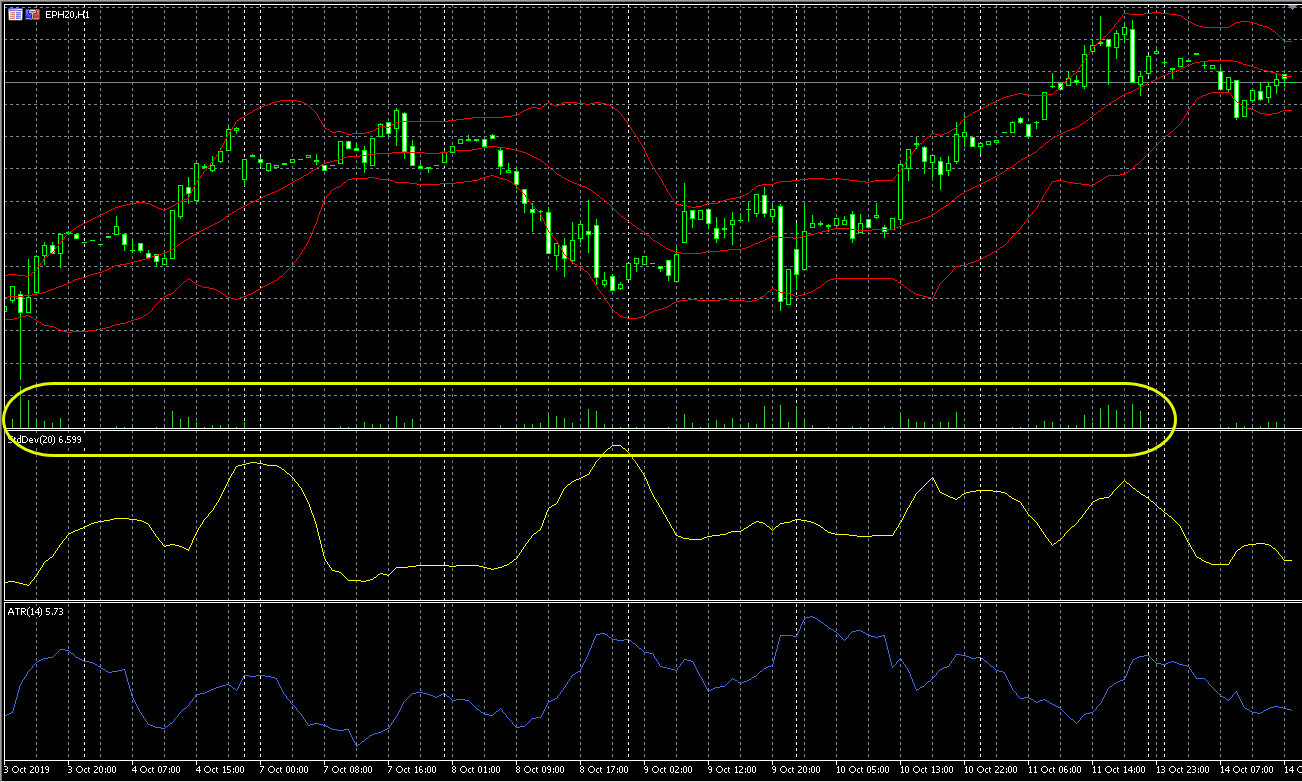Screen dimensions: 1302x782
Task: Click the 9 Oct 20:00 time label
Action: tap(796, 770)
